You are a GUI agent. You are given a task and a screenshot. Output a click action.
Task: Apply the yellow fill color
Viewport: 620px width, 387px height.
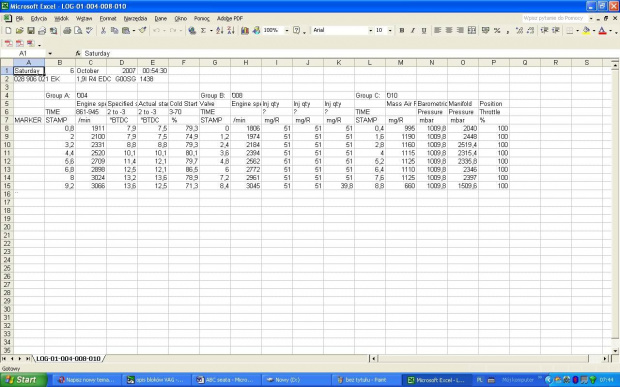click(586, 30)
